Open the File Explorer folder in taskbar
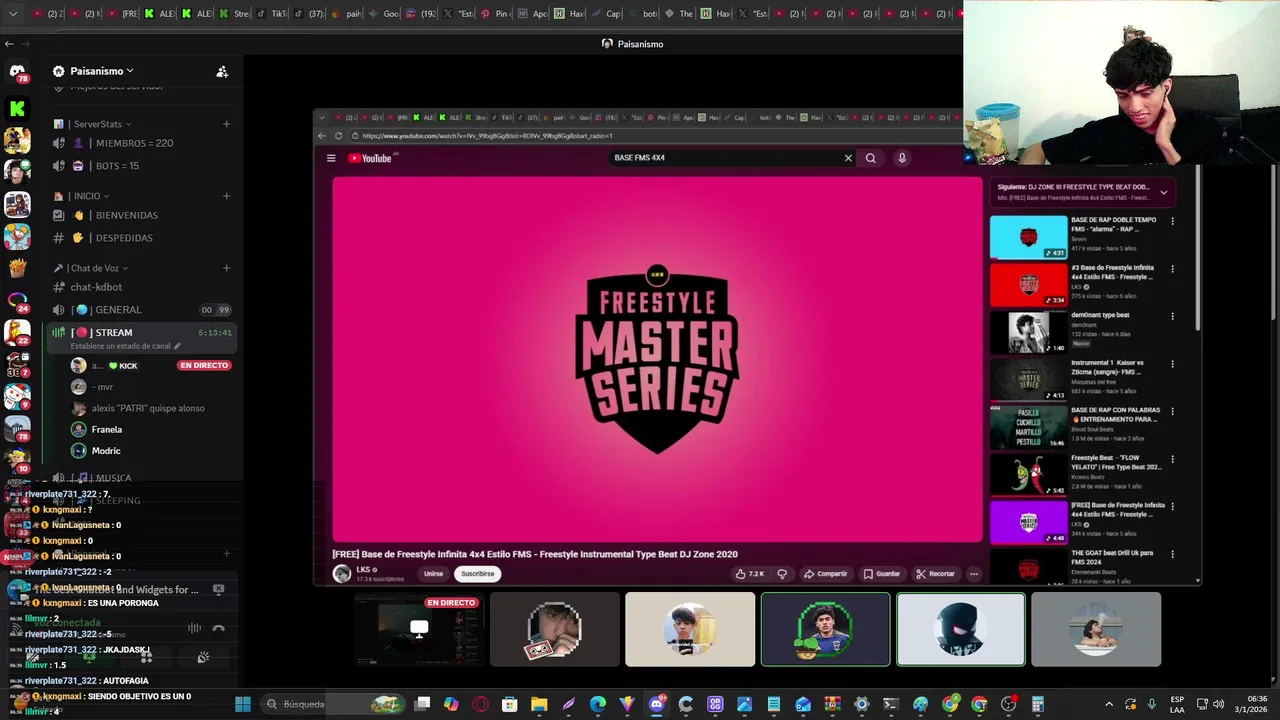The height and width of the screenshot is (720, 1280). 539,704
